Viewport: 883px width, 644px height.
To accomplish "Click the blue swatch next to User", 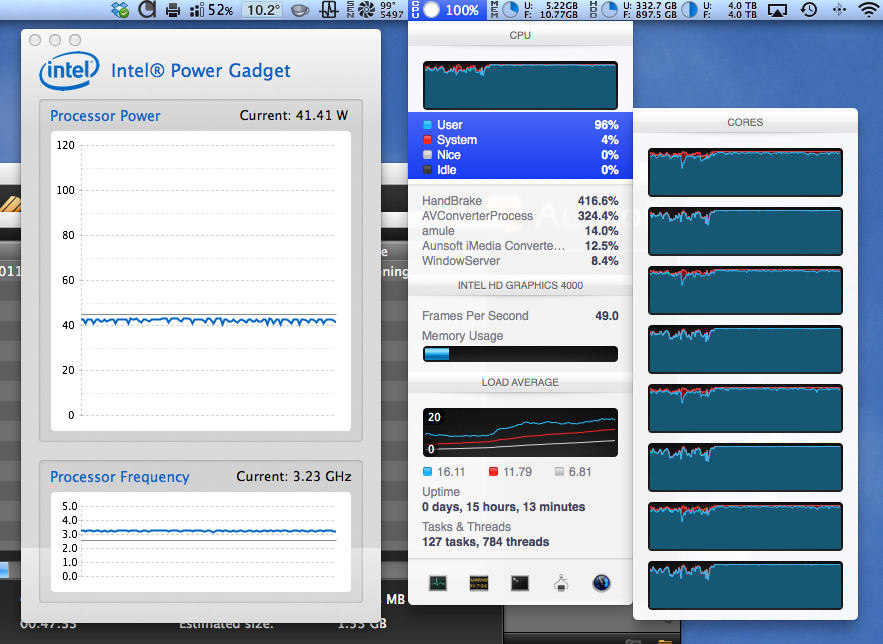I will pos(427,125).
